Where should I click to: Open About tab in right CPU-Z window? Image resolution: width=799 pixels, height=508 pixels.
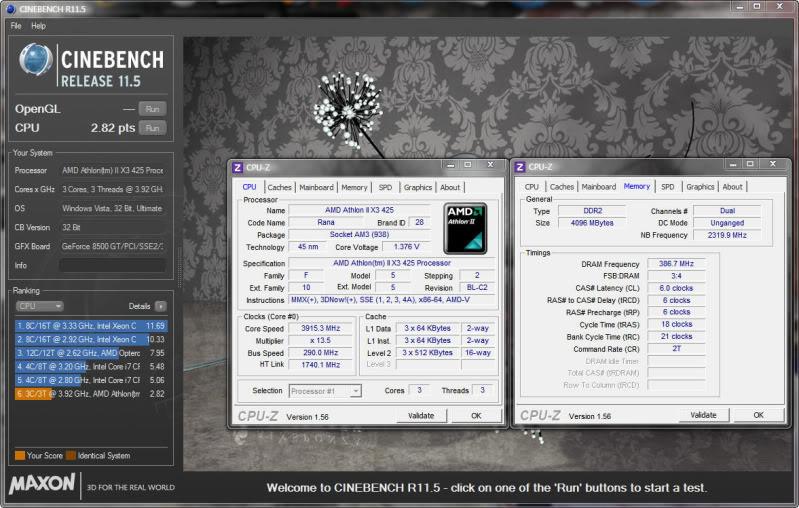(x=732, y=187)
